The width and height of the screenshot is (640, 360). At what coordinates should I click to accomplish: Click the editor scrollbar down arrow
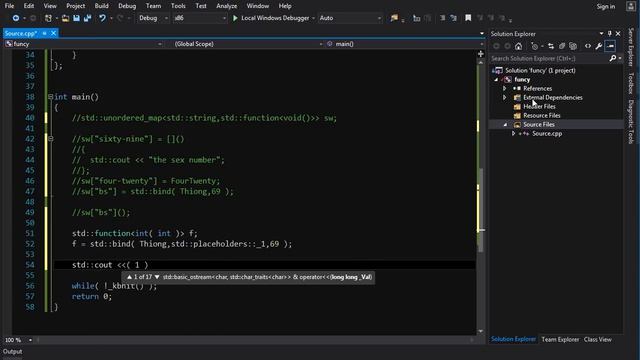coord(480,331)
